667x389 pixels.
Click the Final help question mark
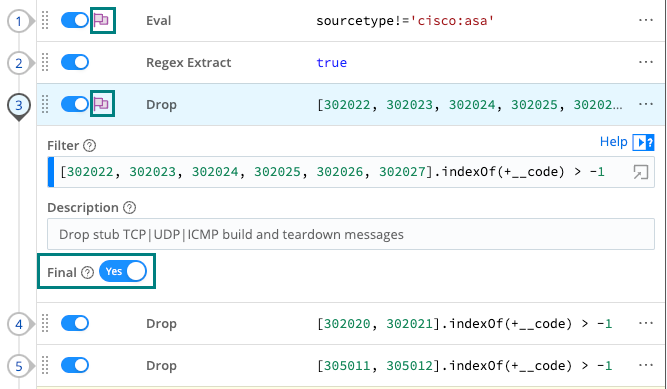coord(87,272)
